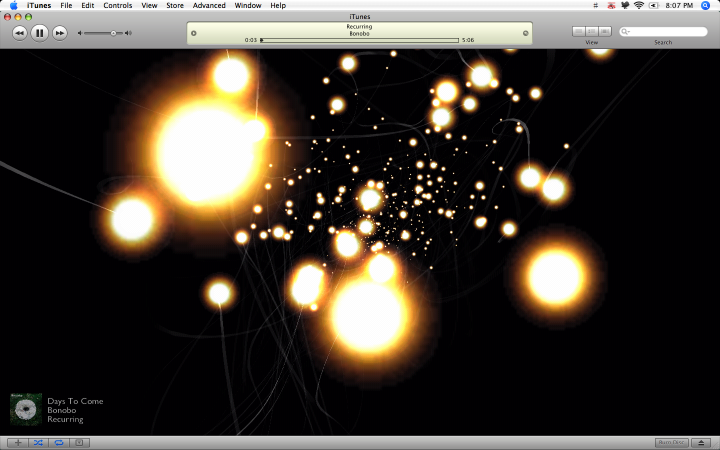Open the Wi-Fi status menu
Viewport: 720px width, 450px height.
[639, 6]
